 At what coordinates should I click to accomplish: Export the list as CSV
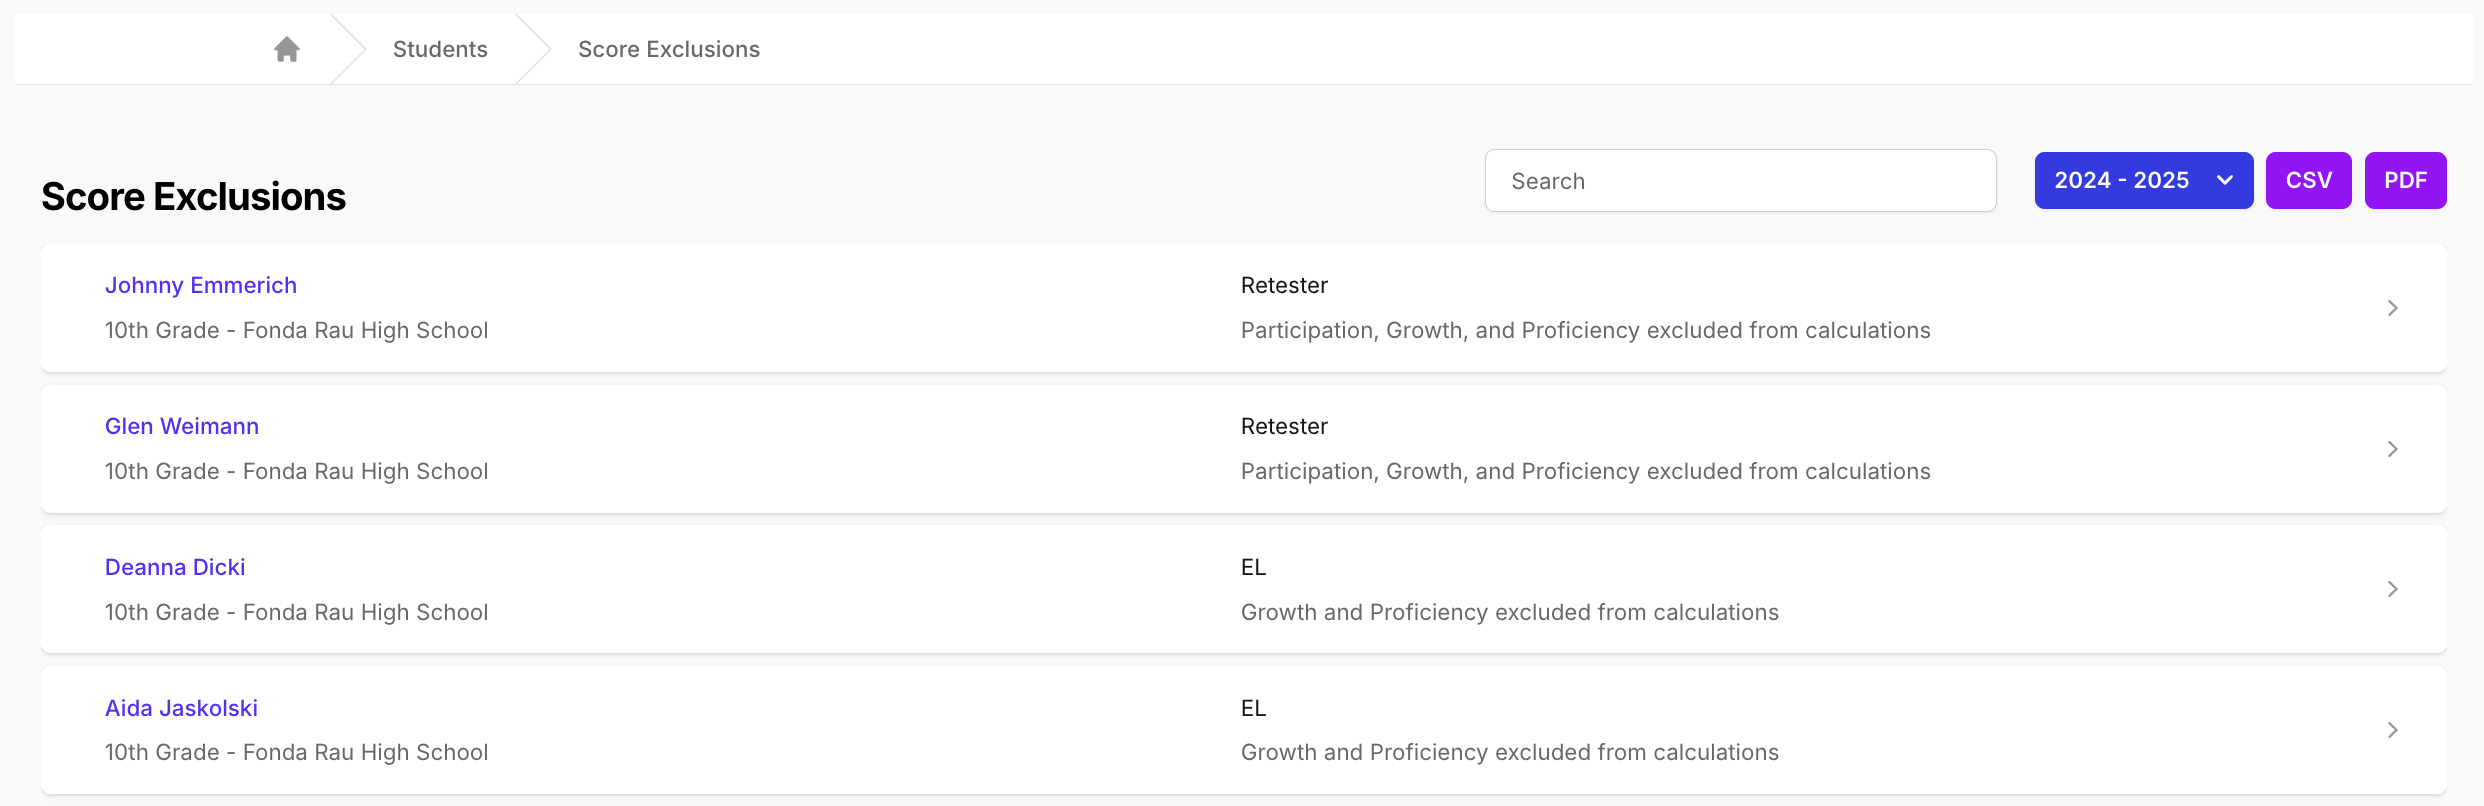pos(2308,181)
